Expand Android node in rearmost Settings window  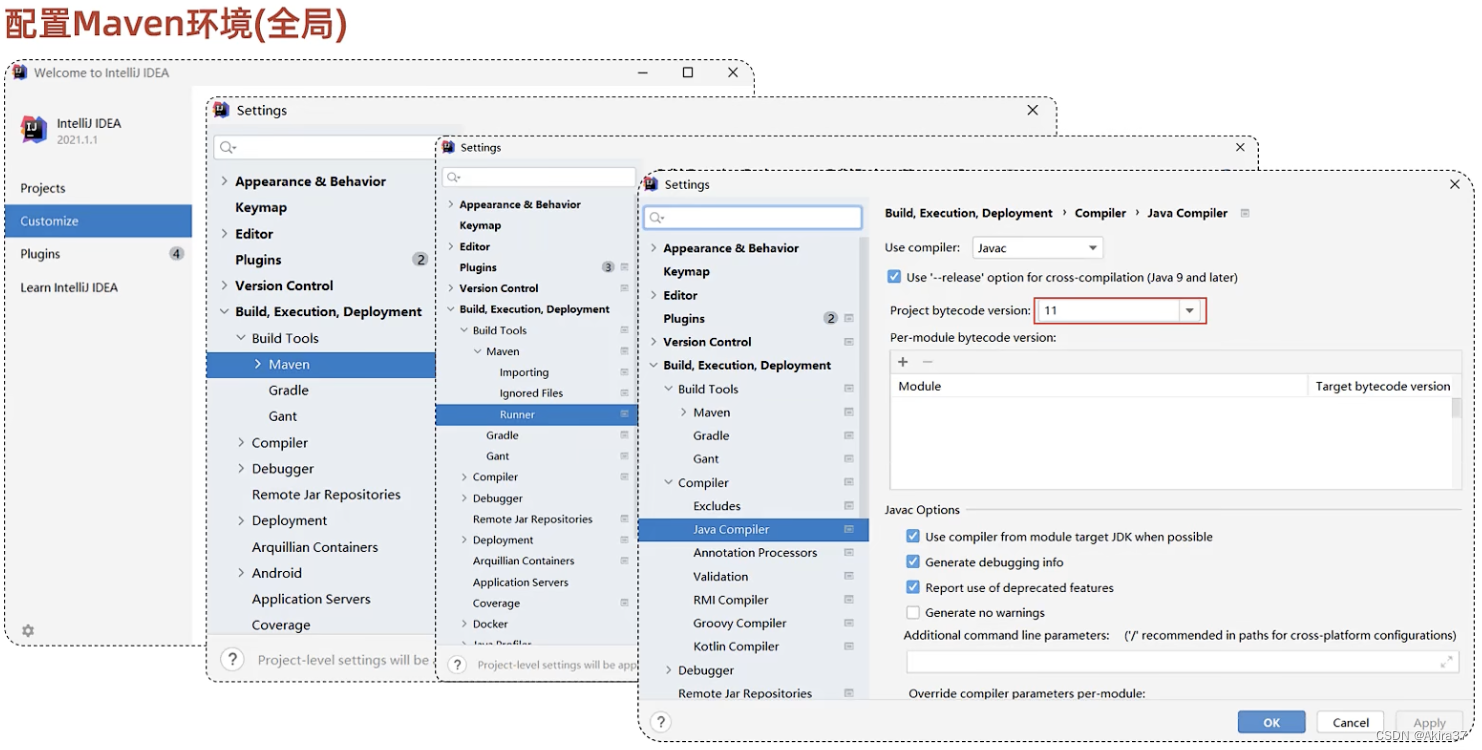click(x=241, y=573)
